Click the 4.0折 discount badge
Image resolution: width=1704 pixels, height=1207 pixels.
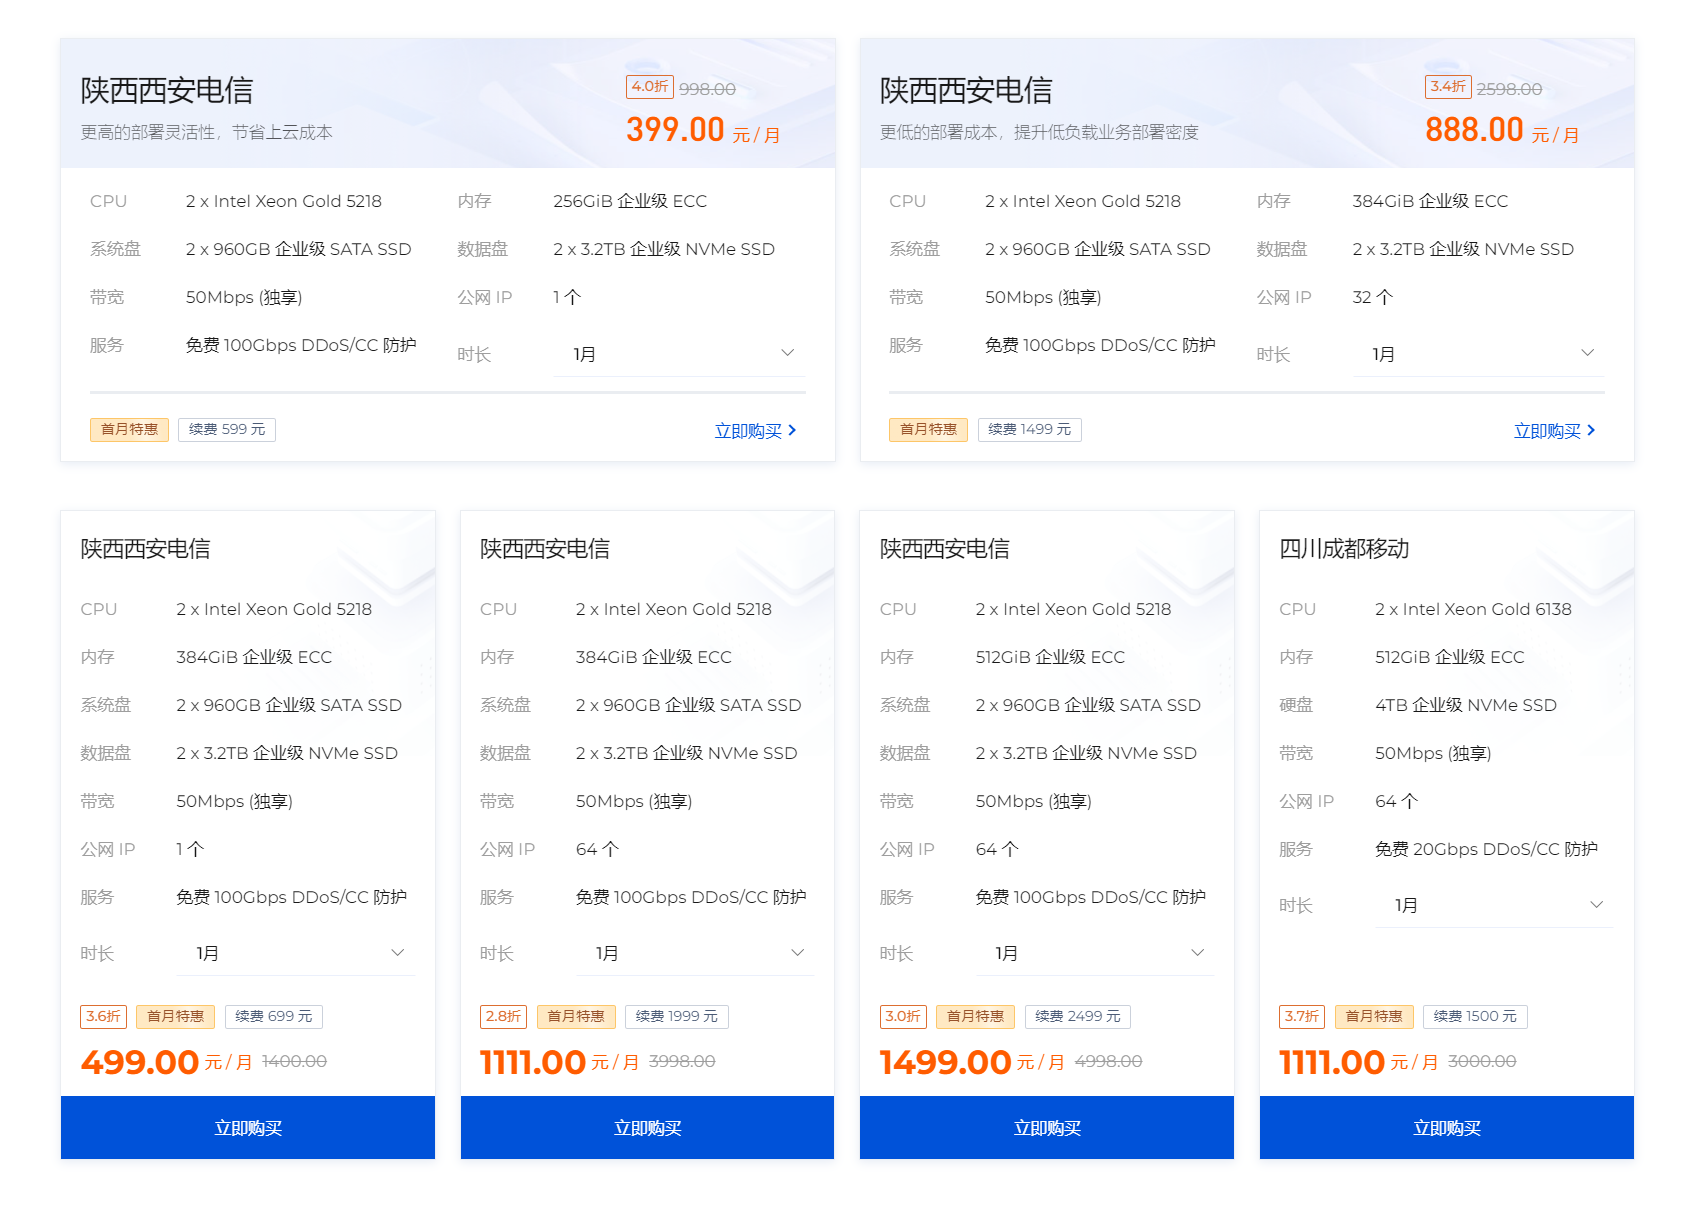click(x=649, y=87)
